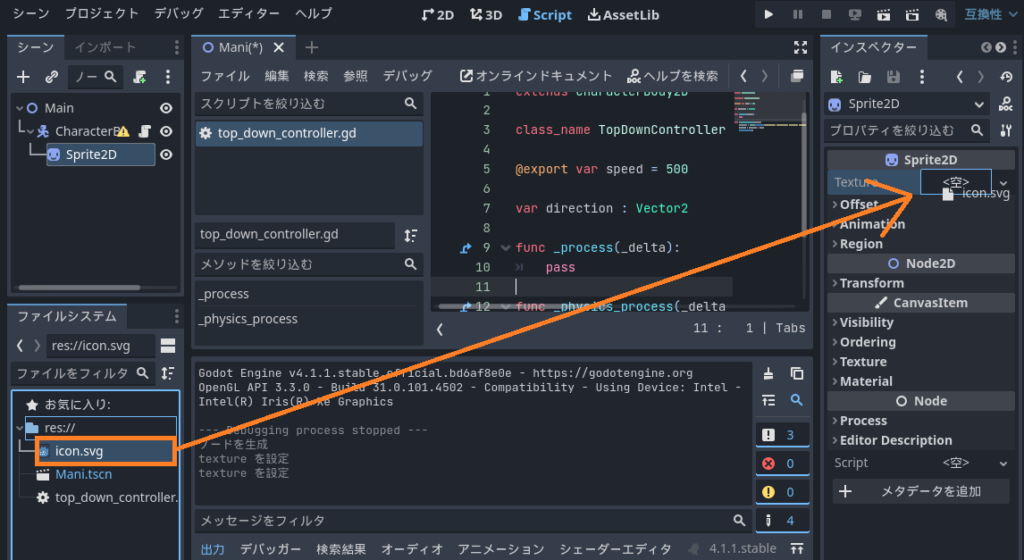Toggle visibility of Sprite2D node
Viewport: 1024px width, 560px height.
click(x=167, y=155)
